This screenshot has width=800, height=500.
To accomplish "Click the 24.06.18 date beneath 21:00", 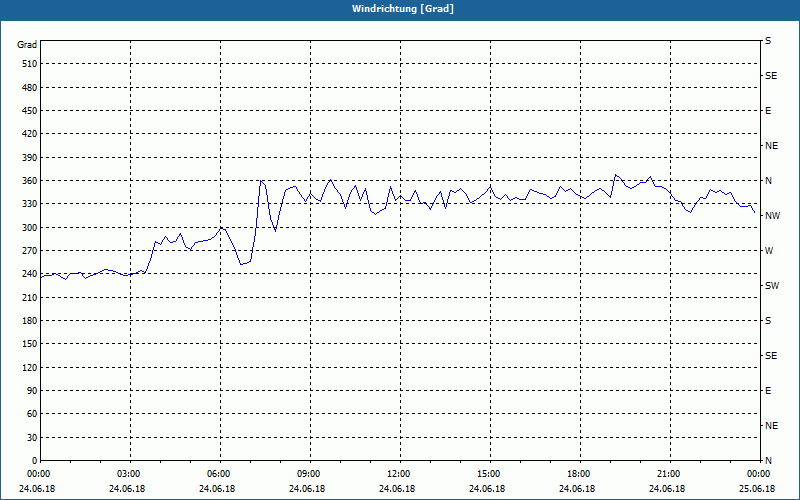I will coord(667,489).
